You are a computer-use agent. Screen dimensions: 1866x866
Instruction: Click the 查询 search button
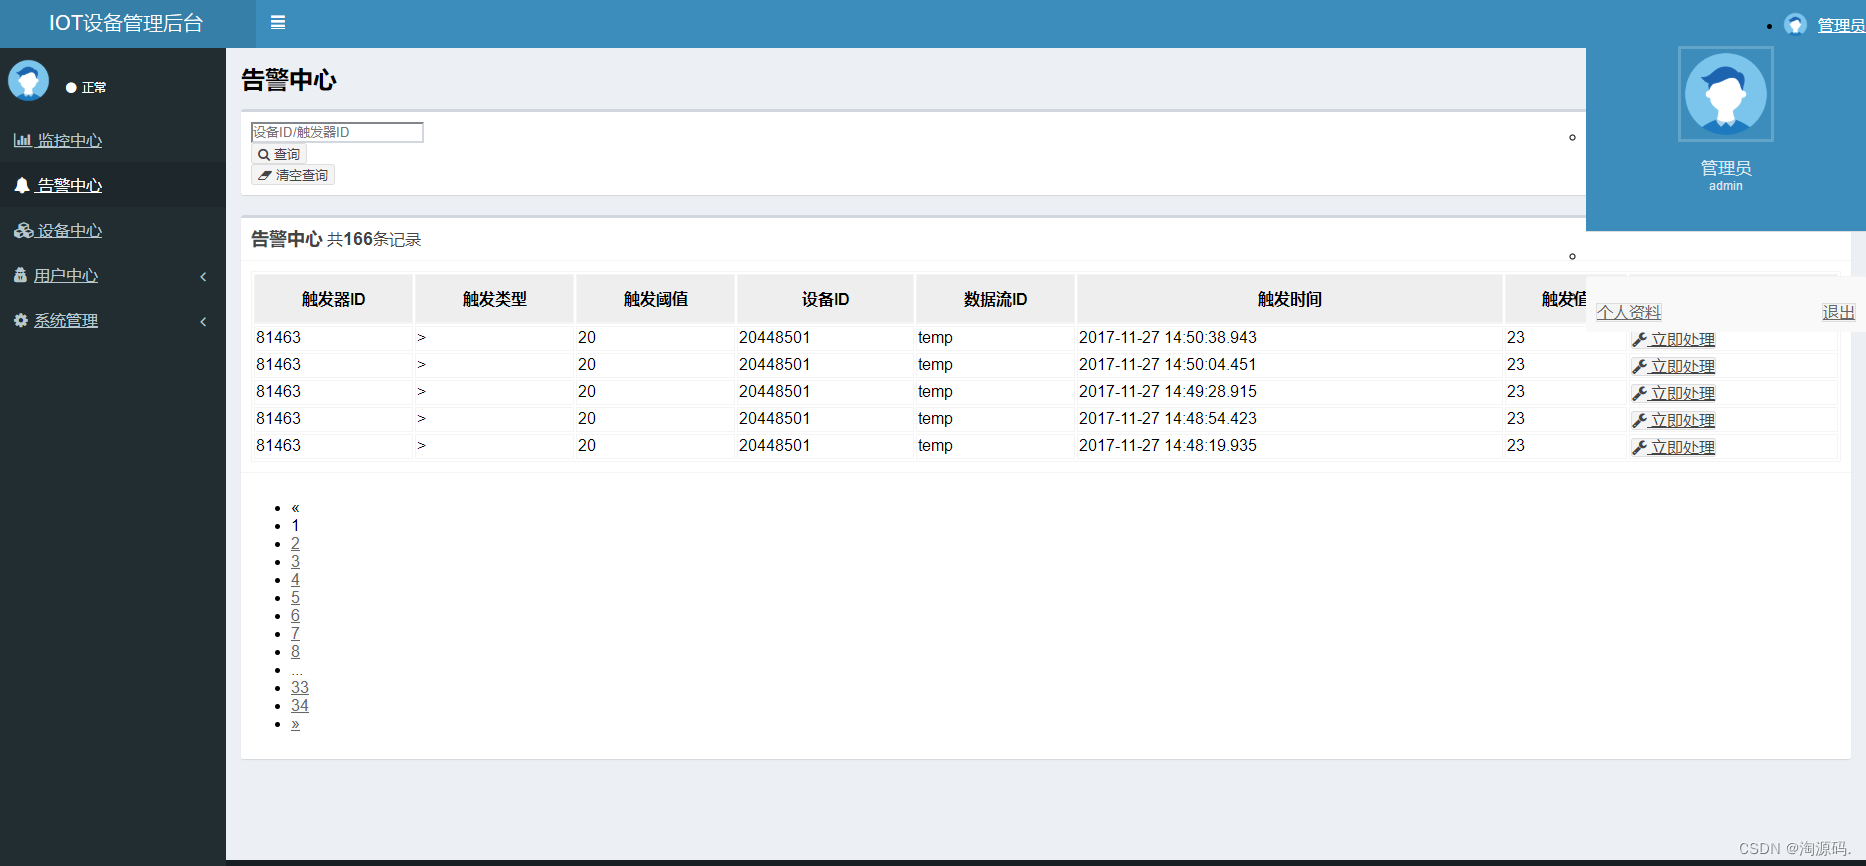click(279, 154)
